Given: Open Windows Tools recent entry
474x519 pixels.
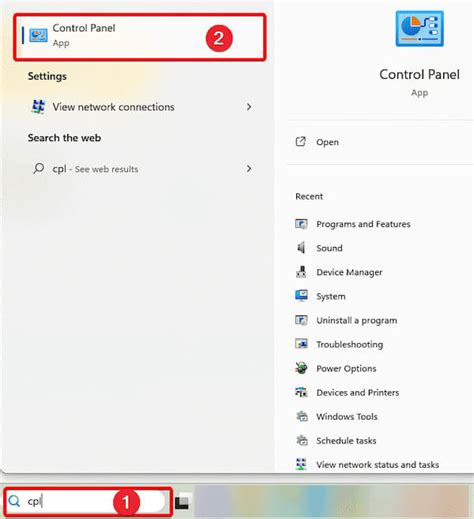Looking at the screenshot, I should [347, 416].
